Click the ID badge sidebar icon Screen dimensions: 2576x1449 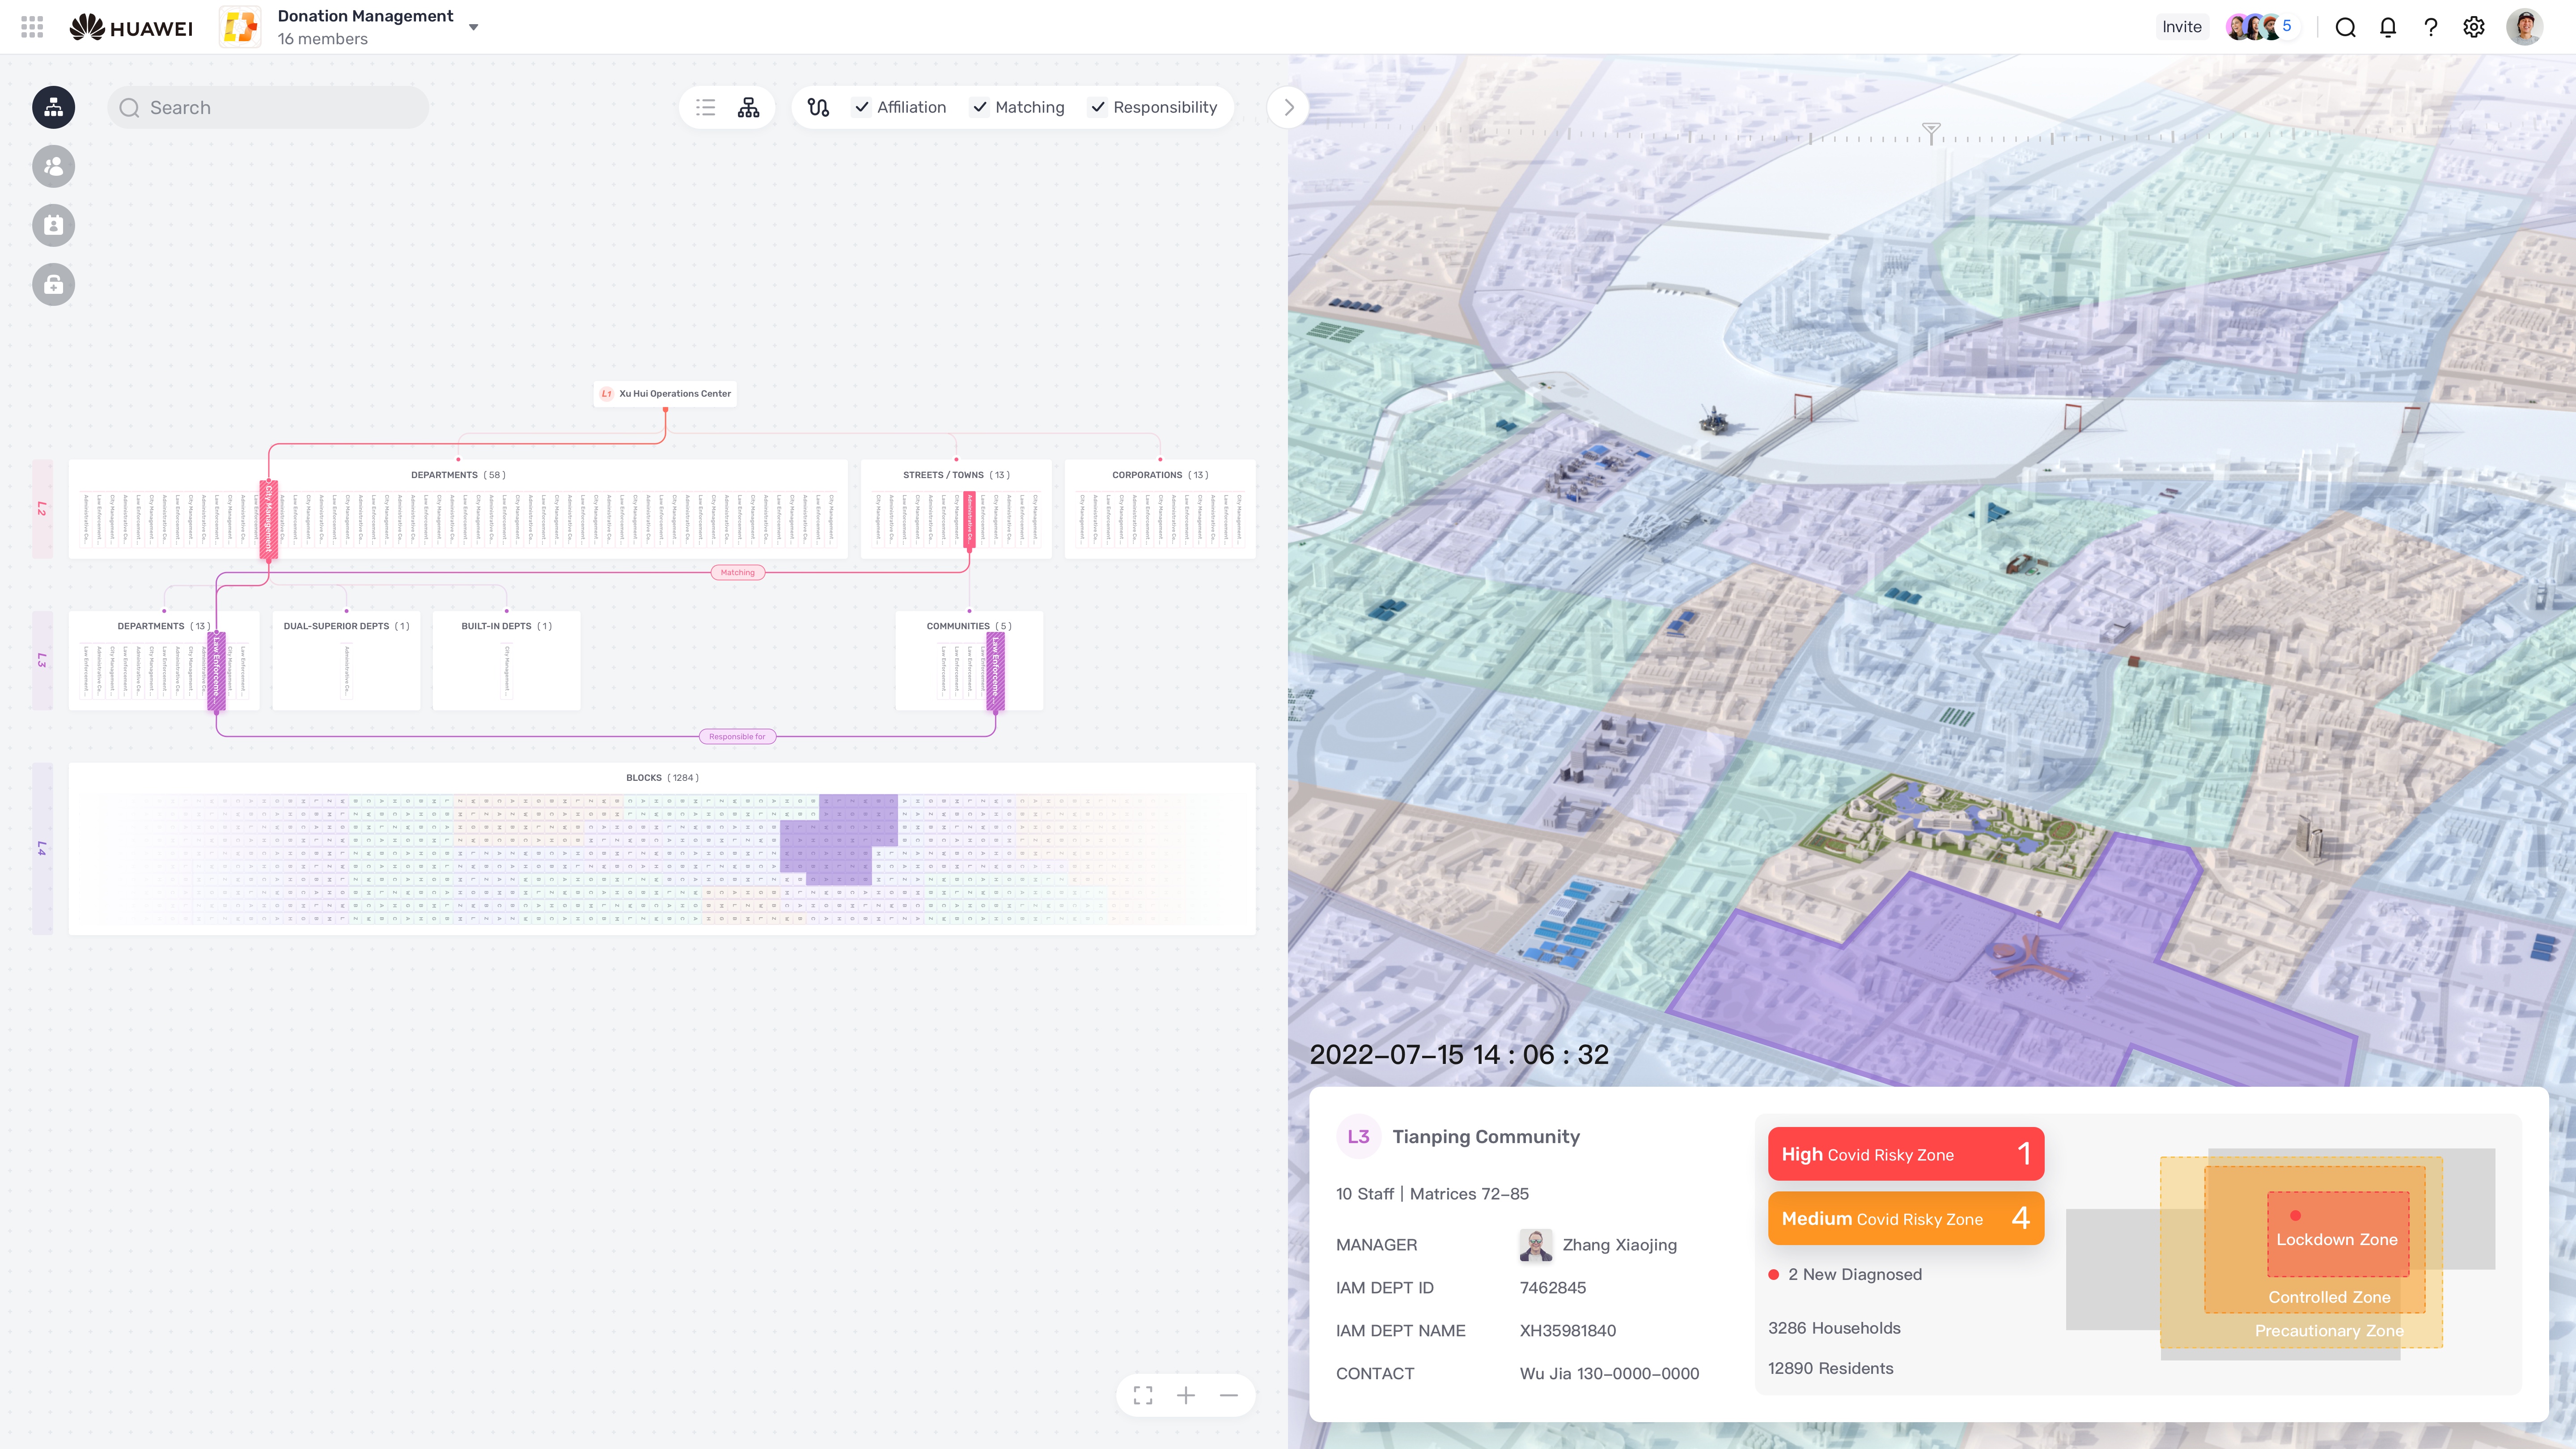click(x=53, y=225)
